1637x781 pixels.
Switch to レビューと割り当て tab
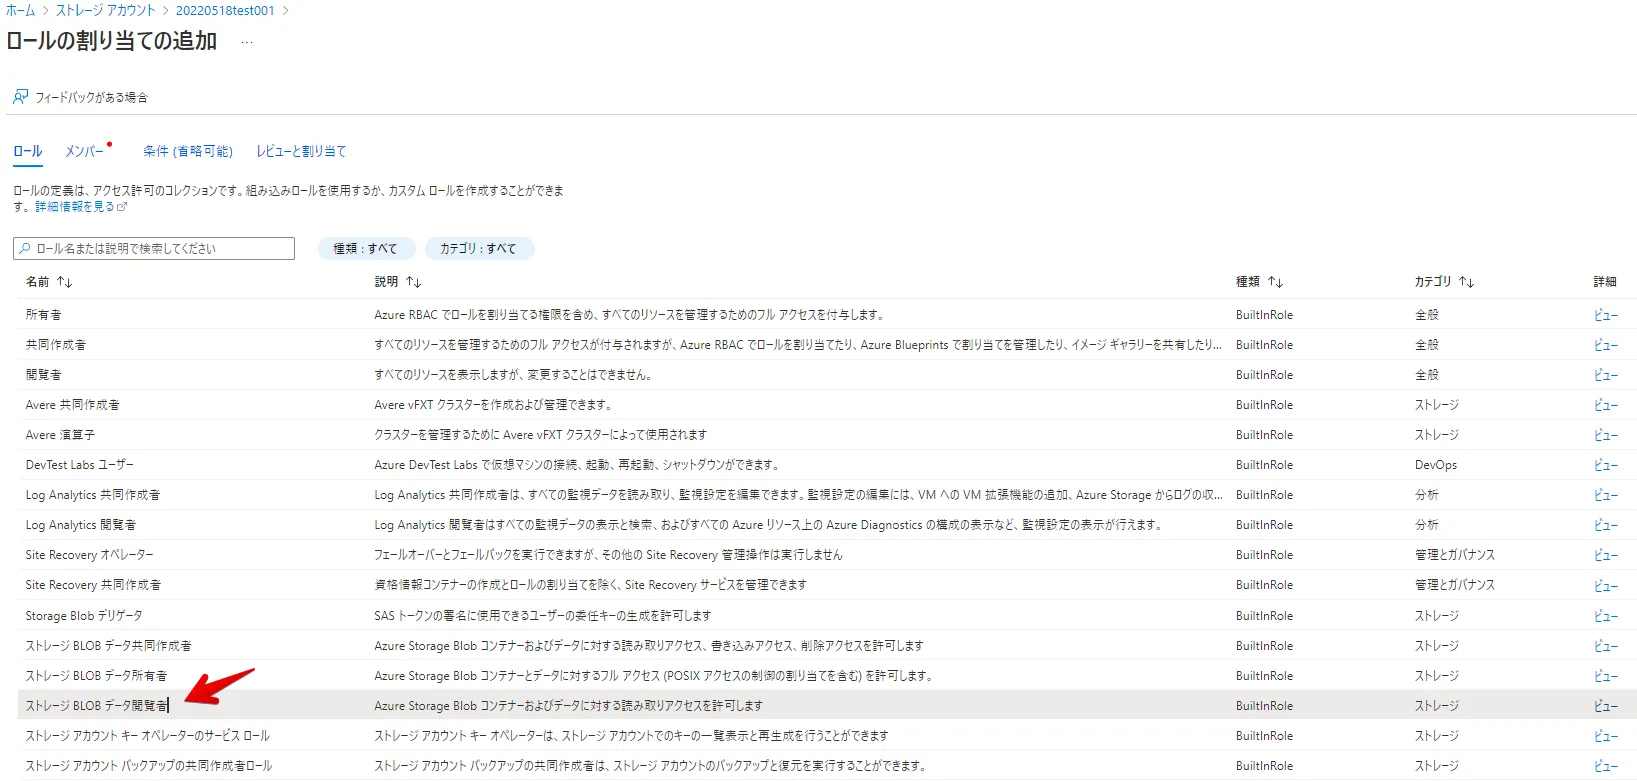click(x=301, y=152)
